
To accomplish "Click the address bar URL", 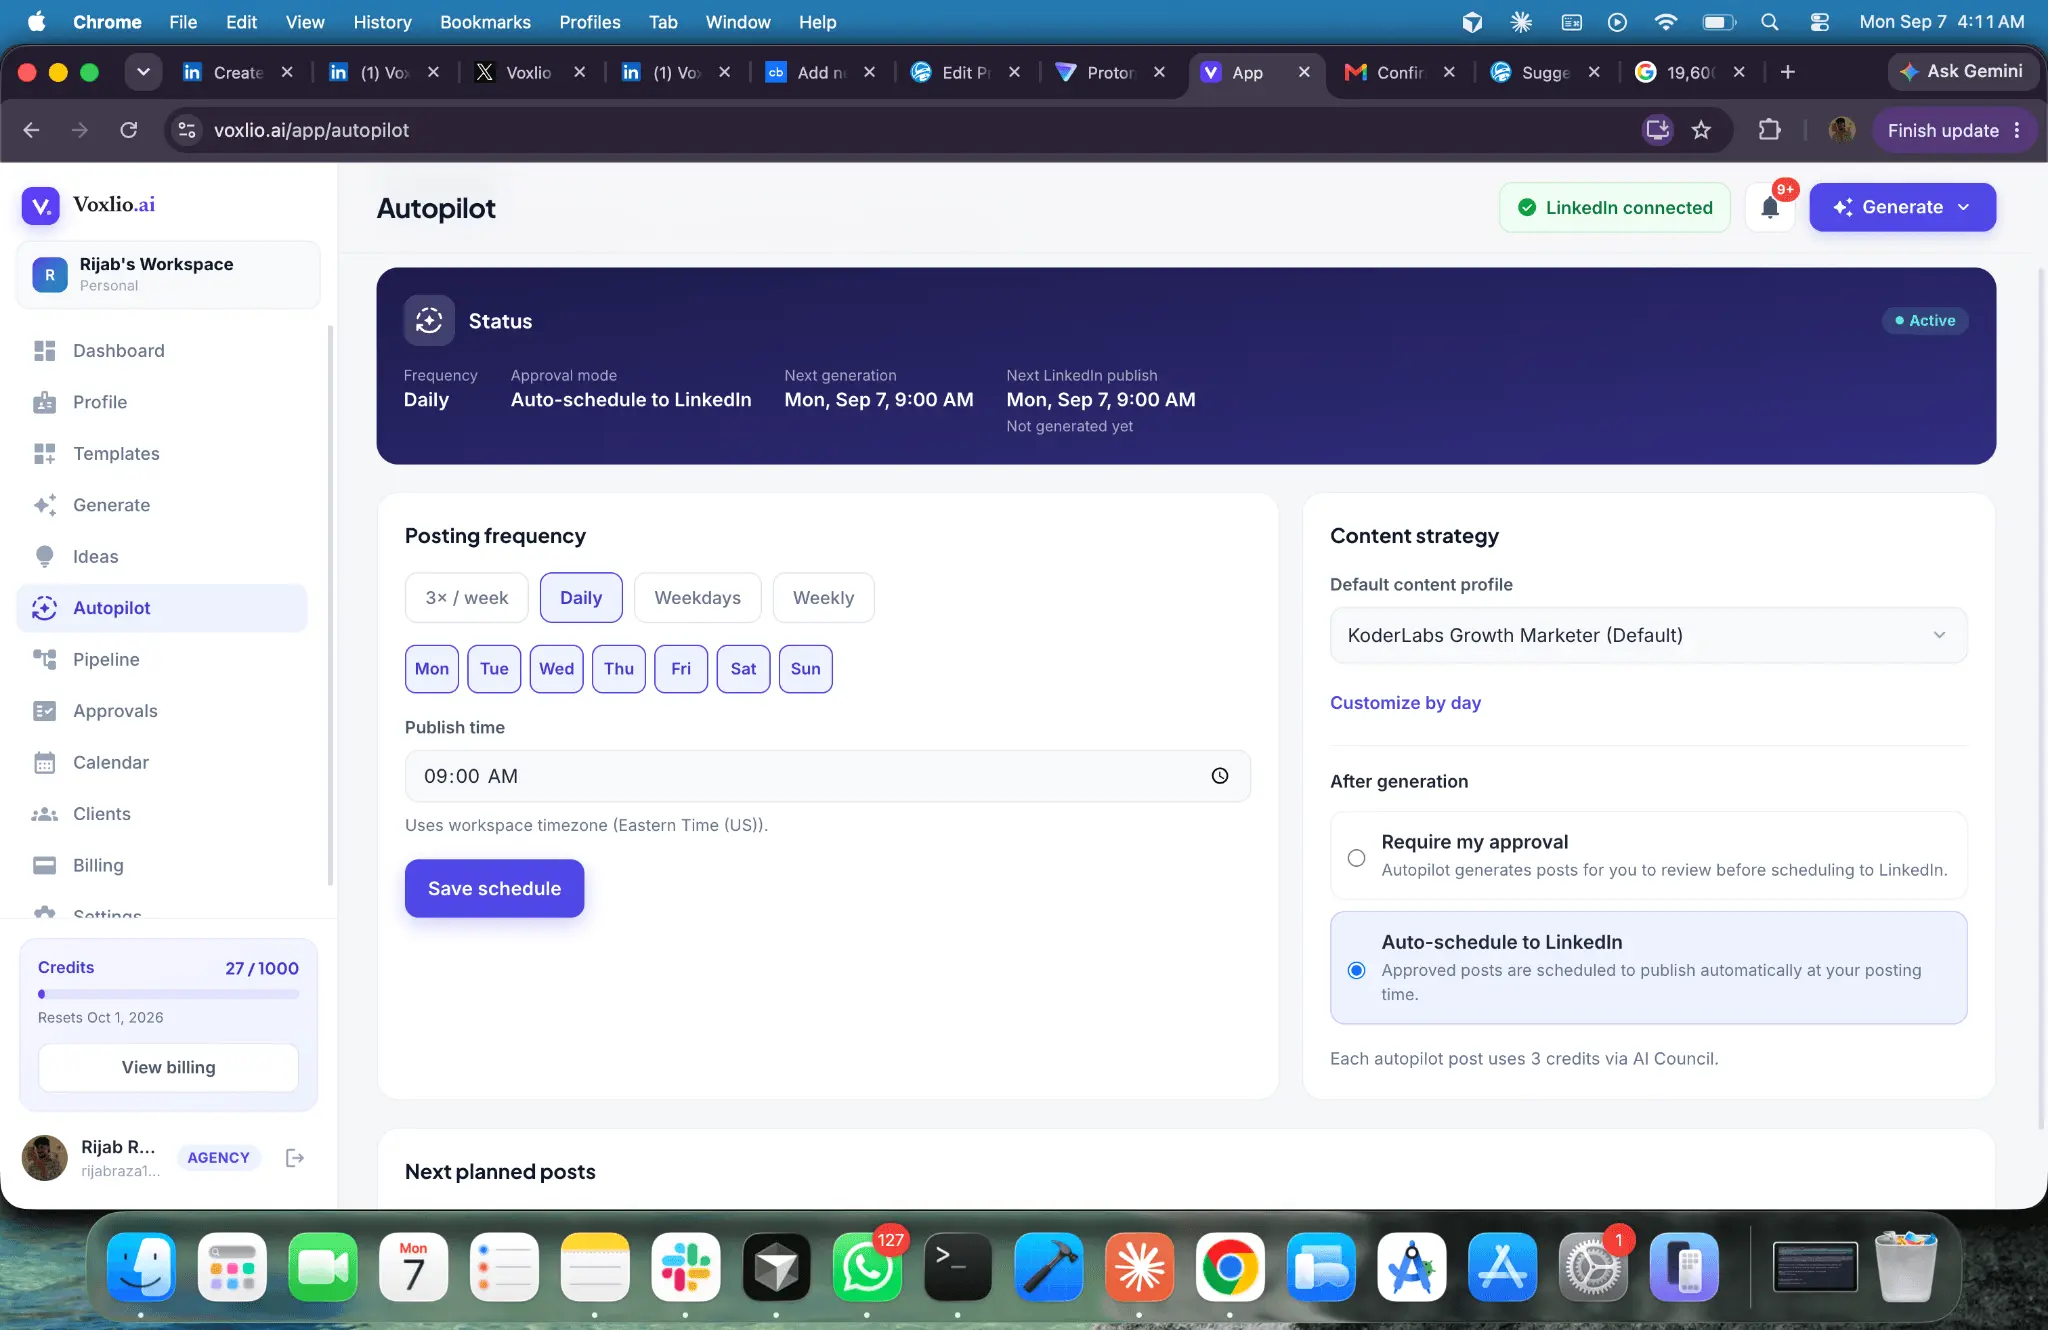I will coord(311,130).
